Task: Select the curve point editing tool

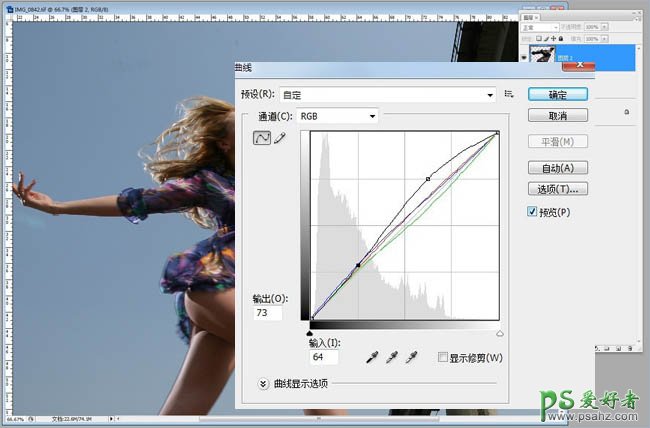Action: point(263,138)
